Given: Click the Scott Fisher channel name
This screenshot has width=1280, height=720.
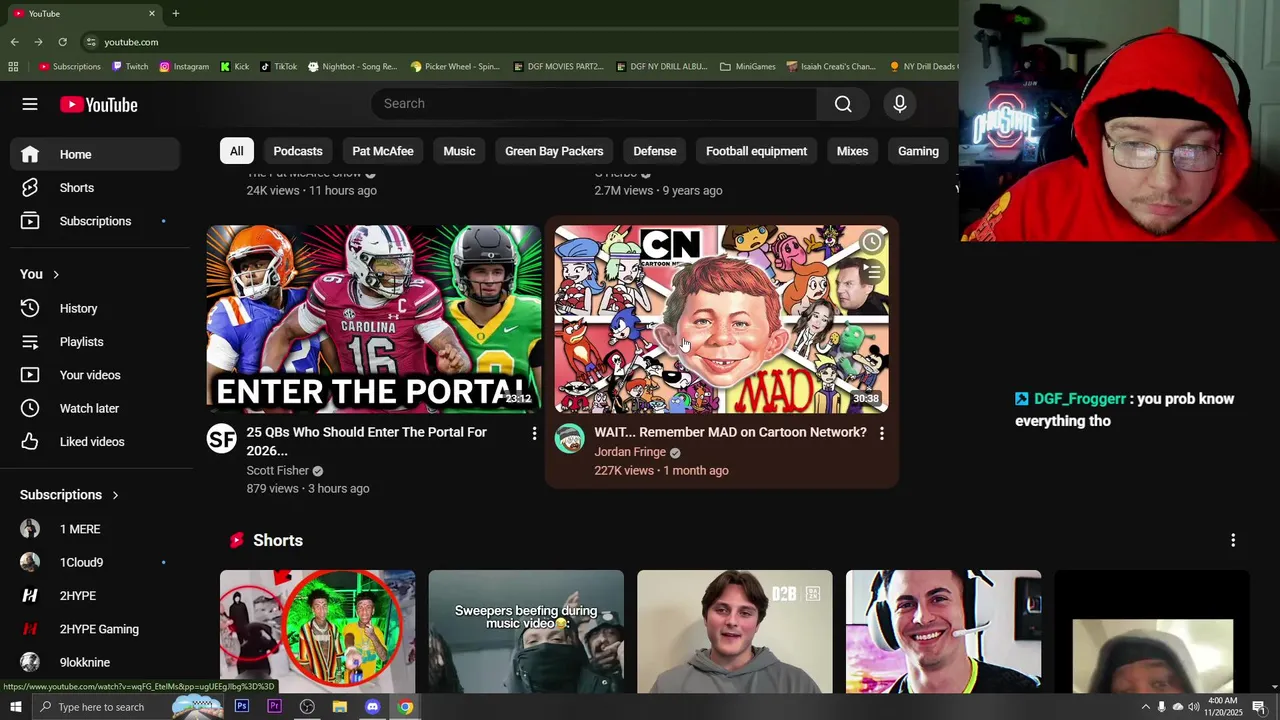Looking at the screenshot, I should [x=278, y=471].
